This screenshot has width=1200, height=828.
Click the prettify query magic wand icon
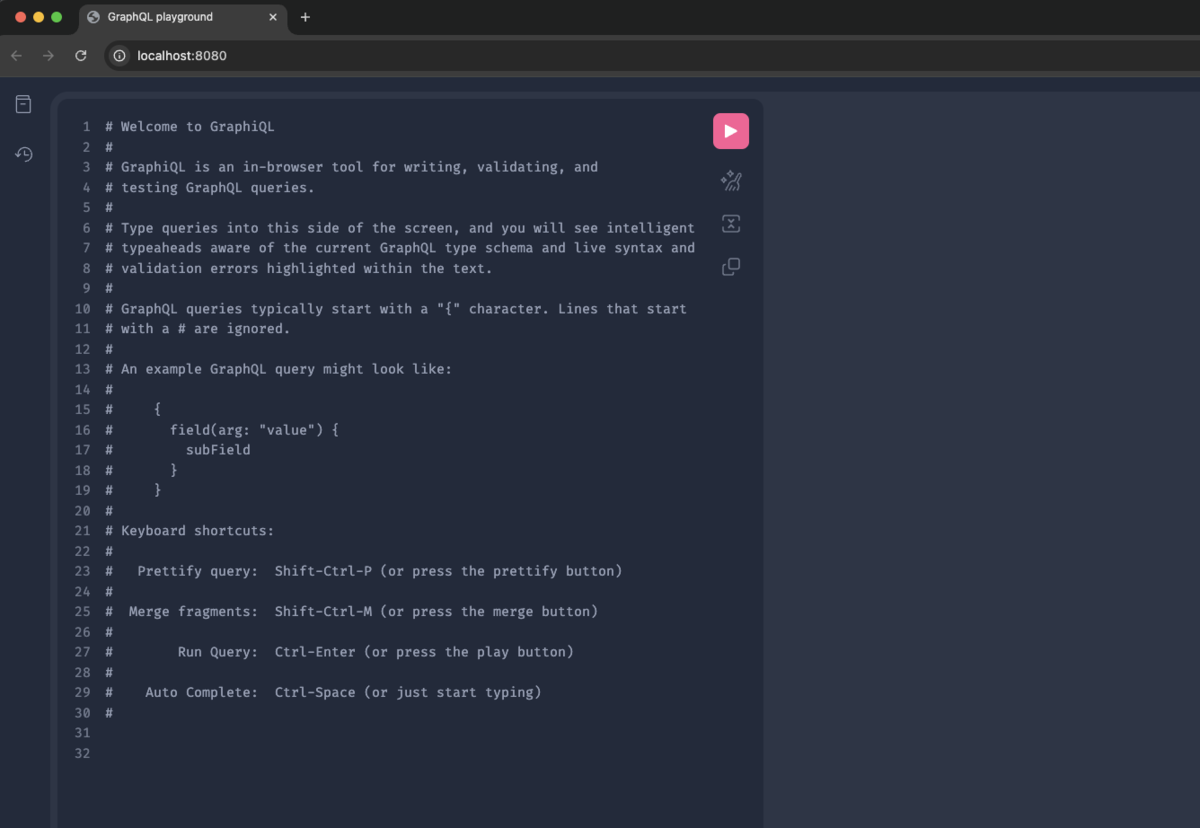point(731,181)
